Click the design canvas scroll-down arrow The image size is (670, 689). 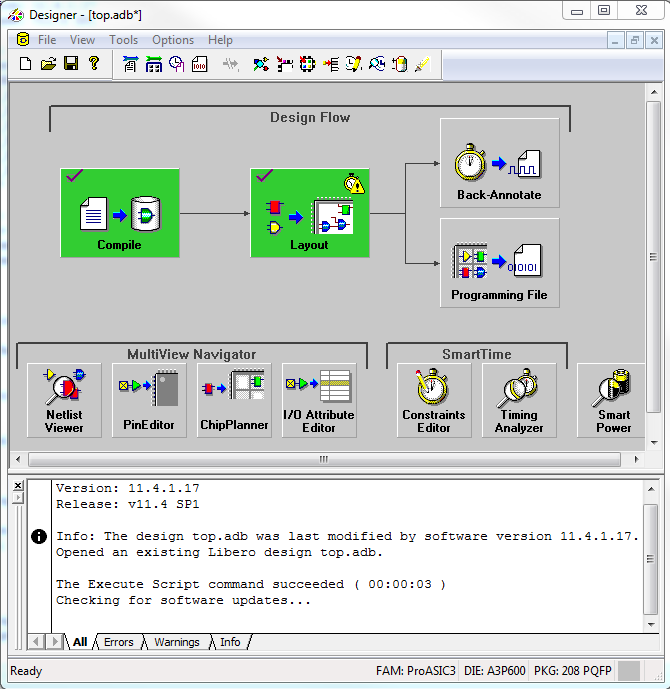(654, 442)
